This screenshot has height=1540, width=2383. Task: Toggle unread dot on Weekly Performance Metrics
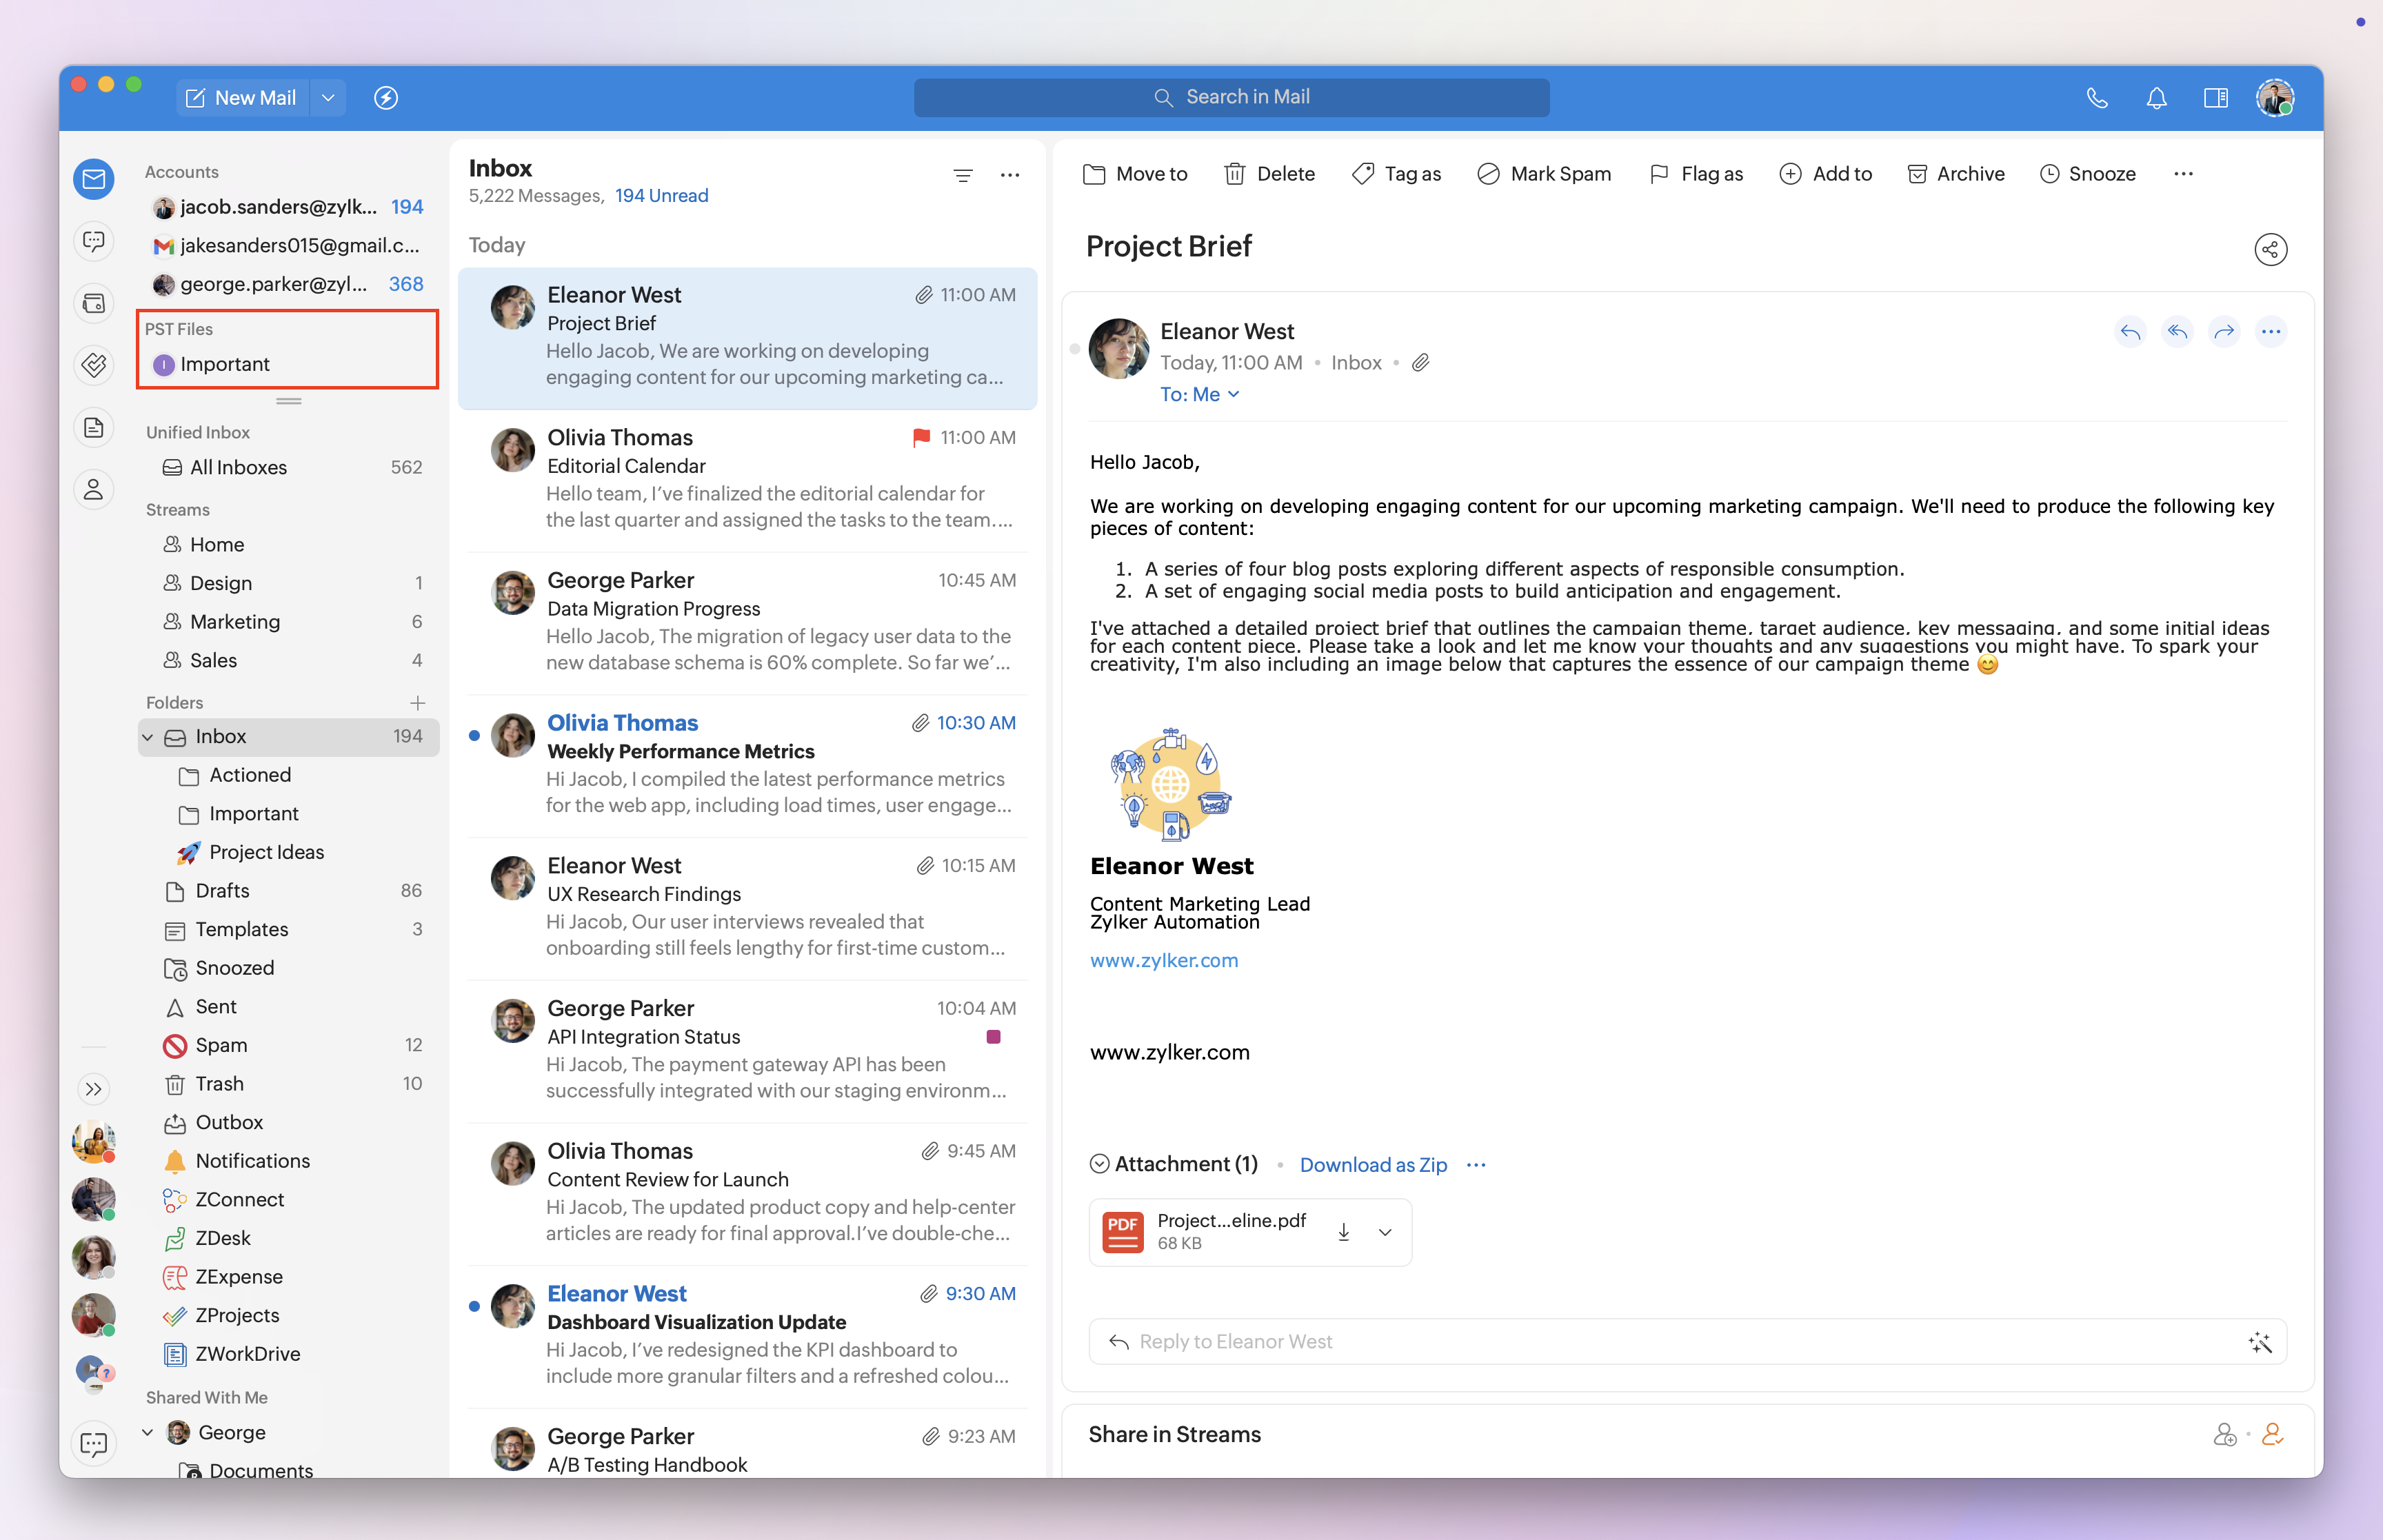tap(474, 736)
